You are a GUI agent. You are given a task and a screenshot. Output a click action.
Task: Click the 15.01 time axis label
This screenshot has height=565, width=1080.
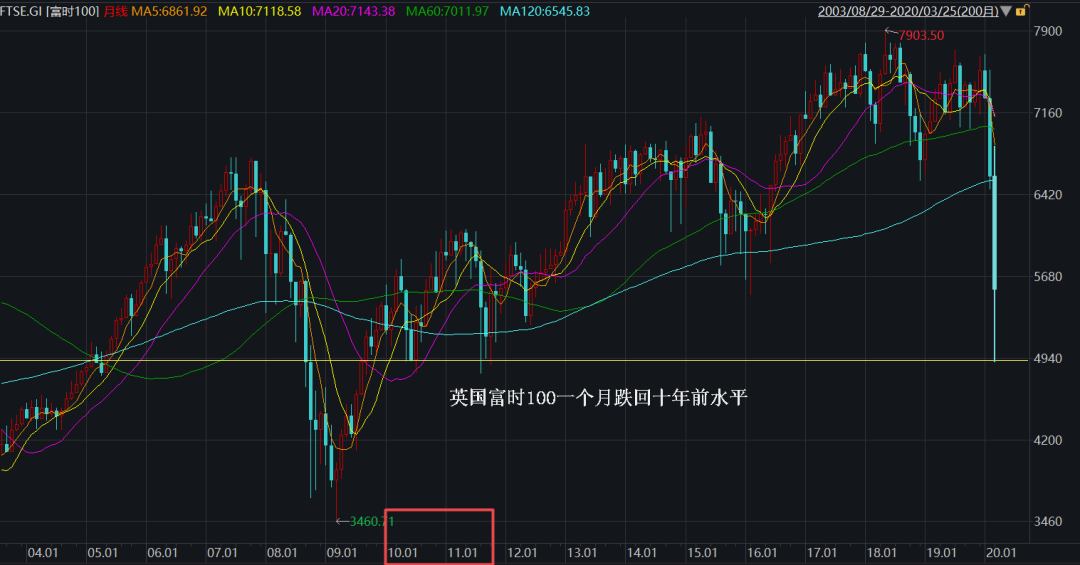[702, 553]
